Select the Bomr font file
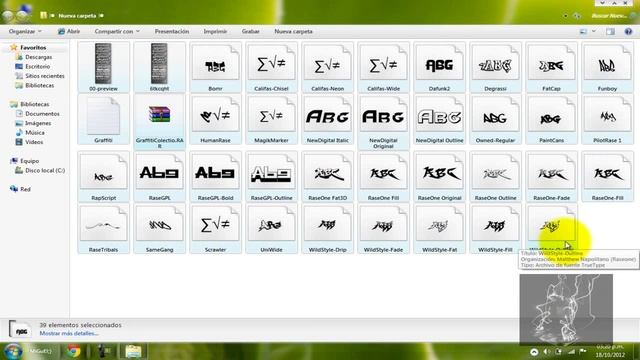Screen dimensions: 640x360 tap(215, 67)
